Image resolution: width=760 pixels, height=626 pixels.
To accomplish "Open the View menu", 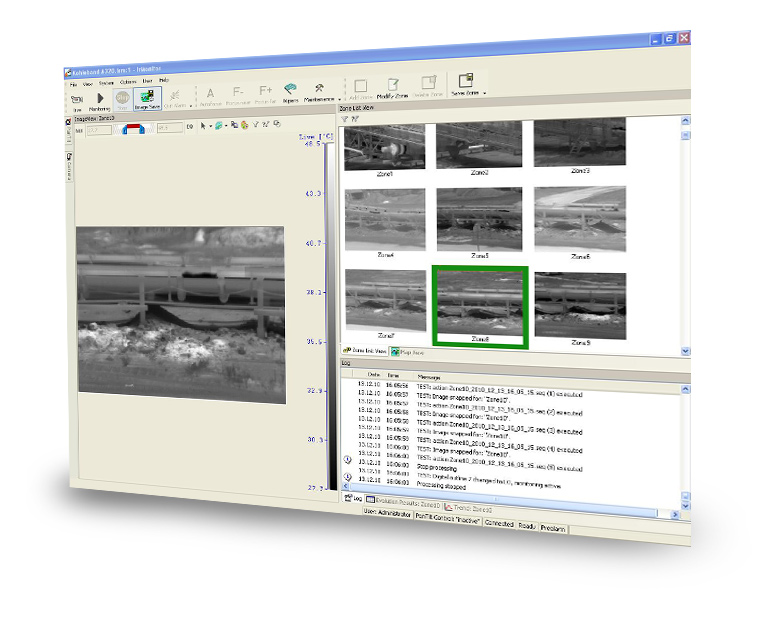I will pyautogui.click(x=88, y=84).
